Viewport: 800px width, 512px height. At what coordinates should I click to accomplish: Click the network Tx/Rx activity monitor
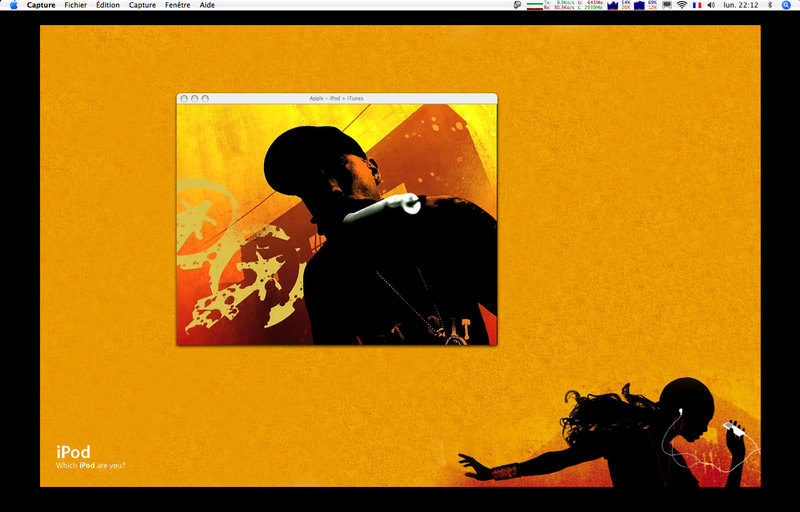[x=551, y=5]
